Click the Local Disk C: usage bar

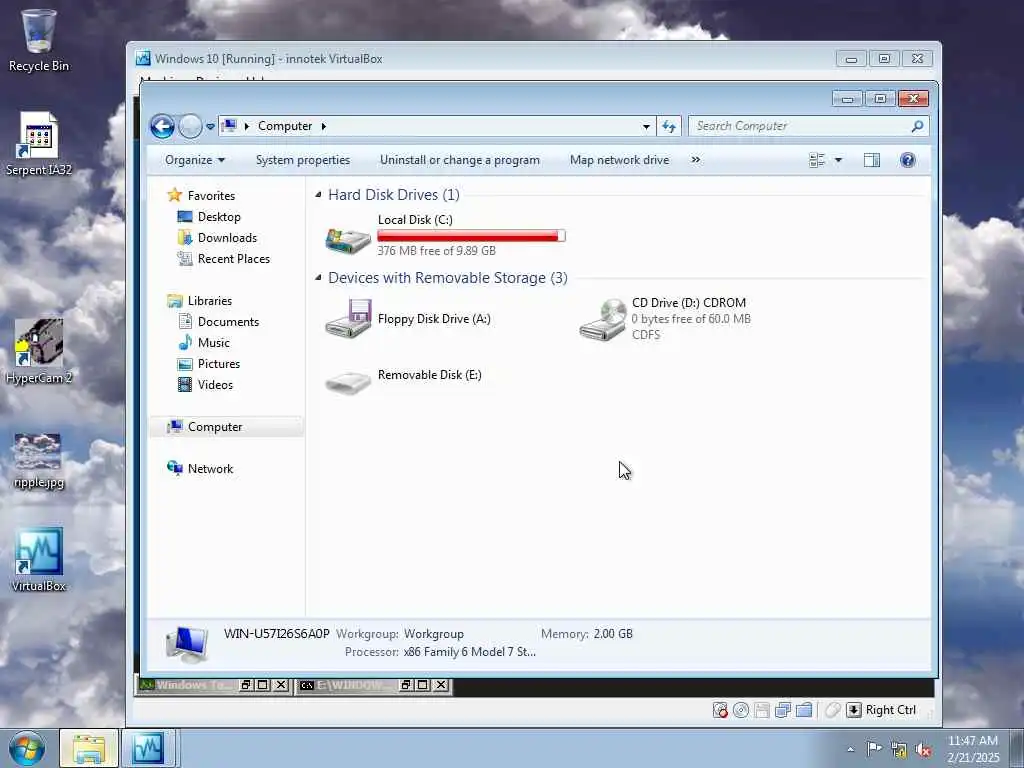tap(471, 236)
